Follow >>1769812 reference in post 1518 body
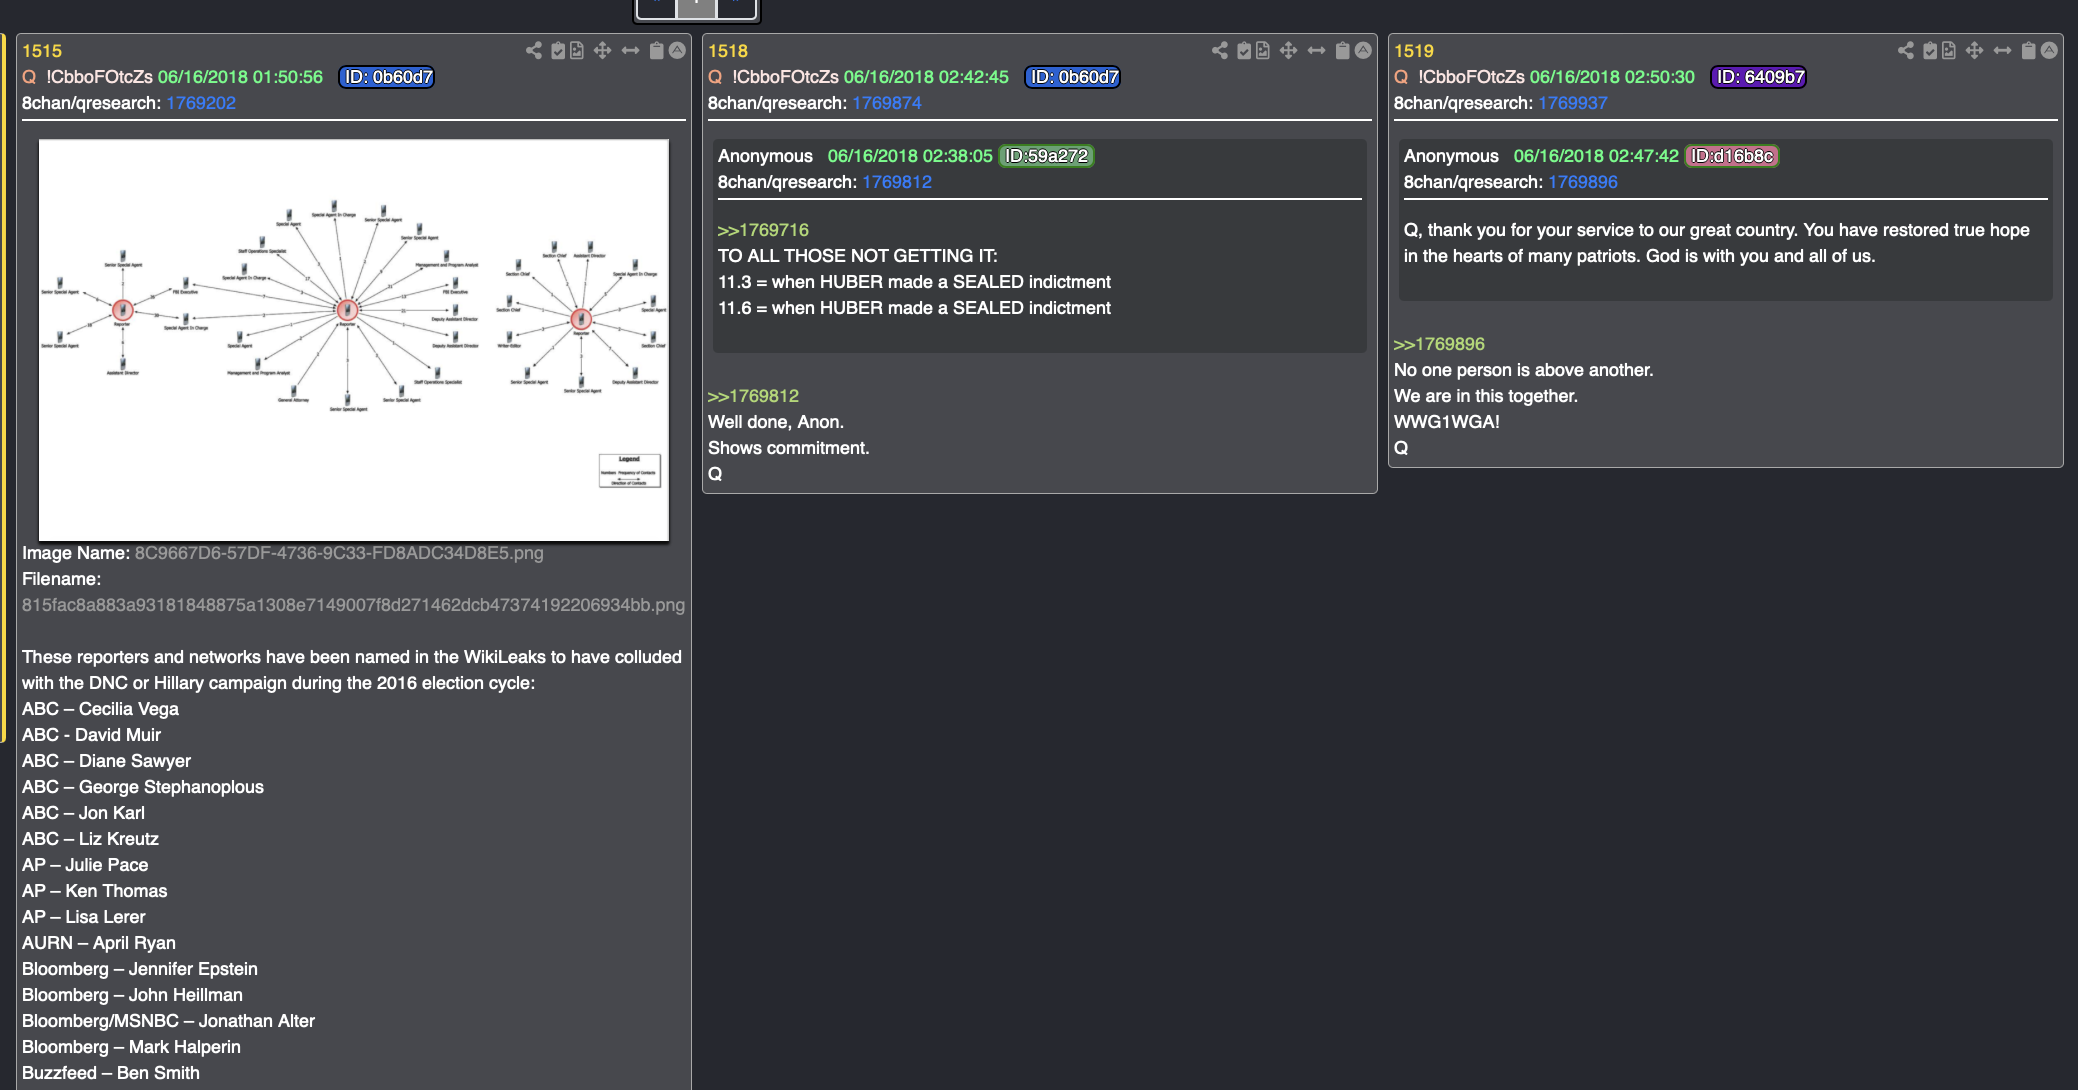 tap(753, 396)
